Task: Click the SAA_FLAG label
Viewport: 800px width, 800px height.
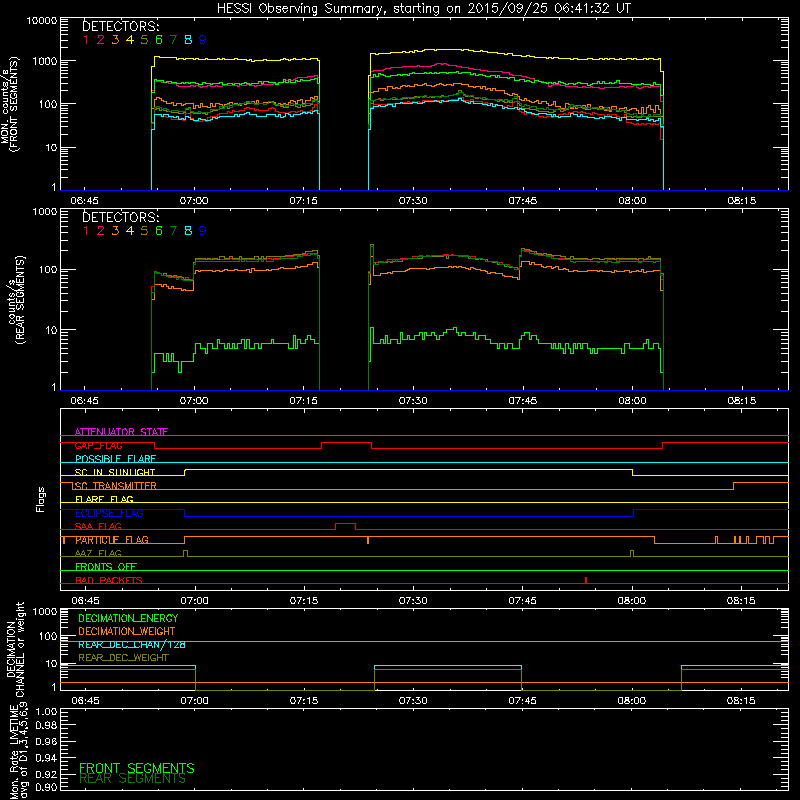Action: (98, 526)
